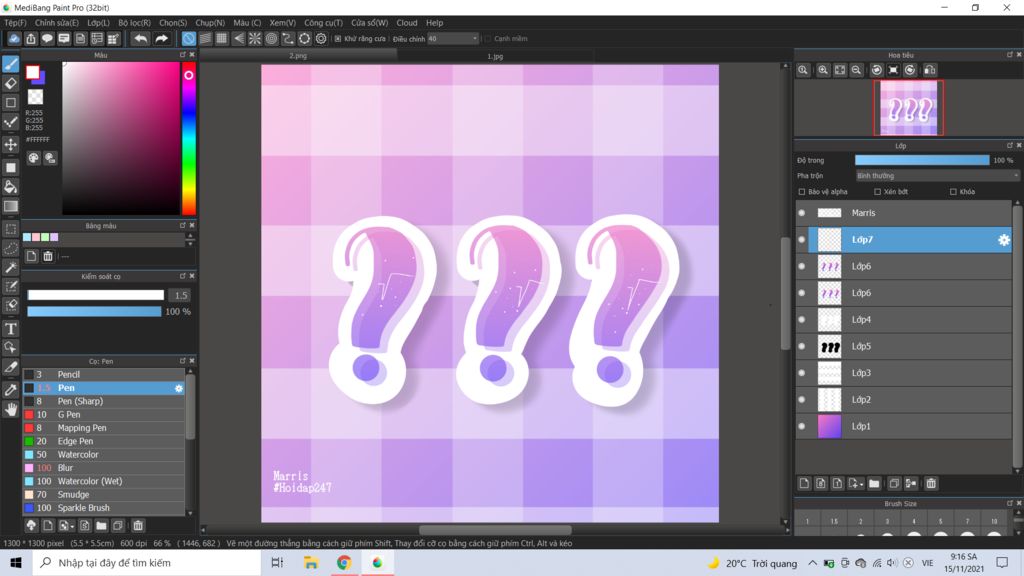Open Pen brush settings gear
1024x576 pixels.
tap(178, 388)
